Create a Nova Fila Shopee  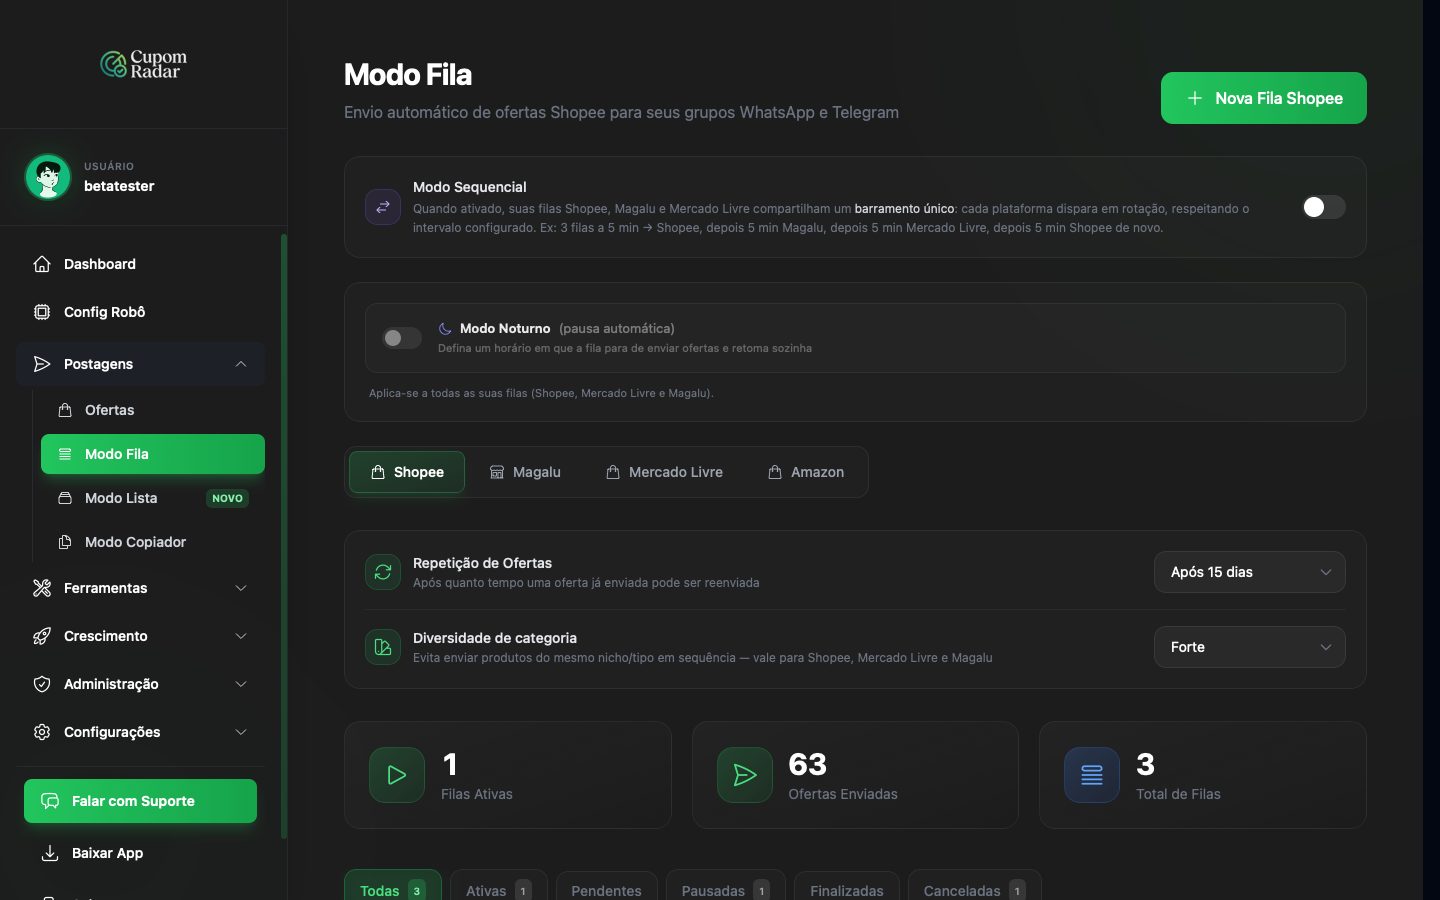click(1264, 98)
